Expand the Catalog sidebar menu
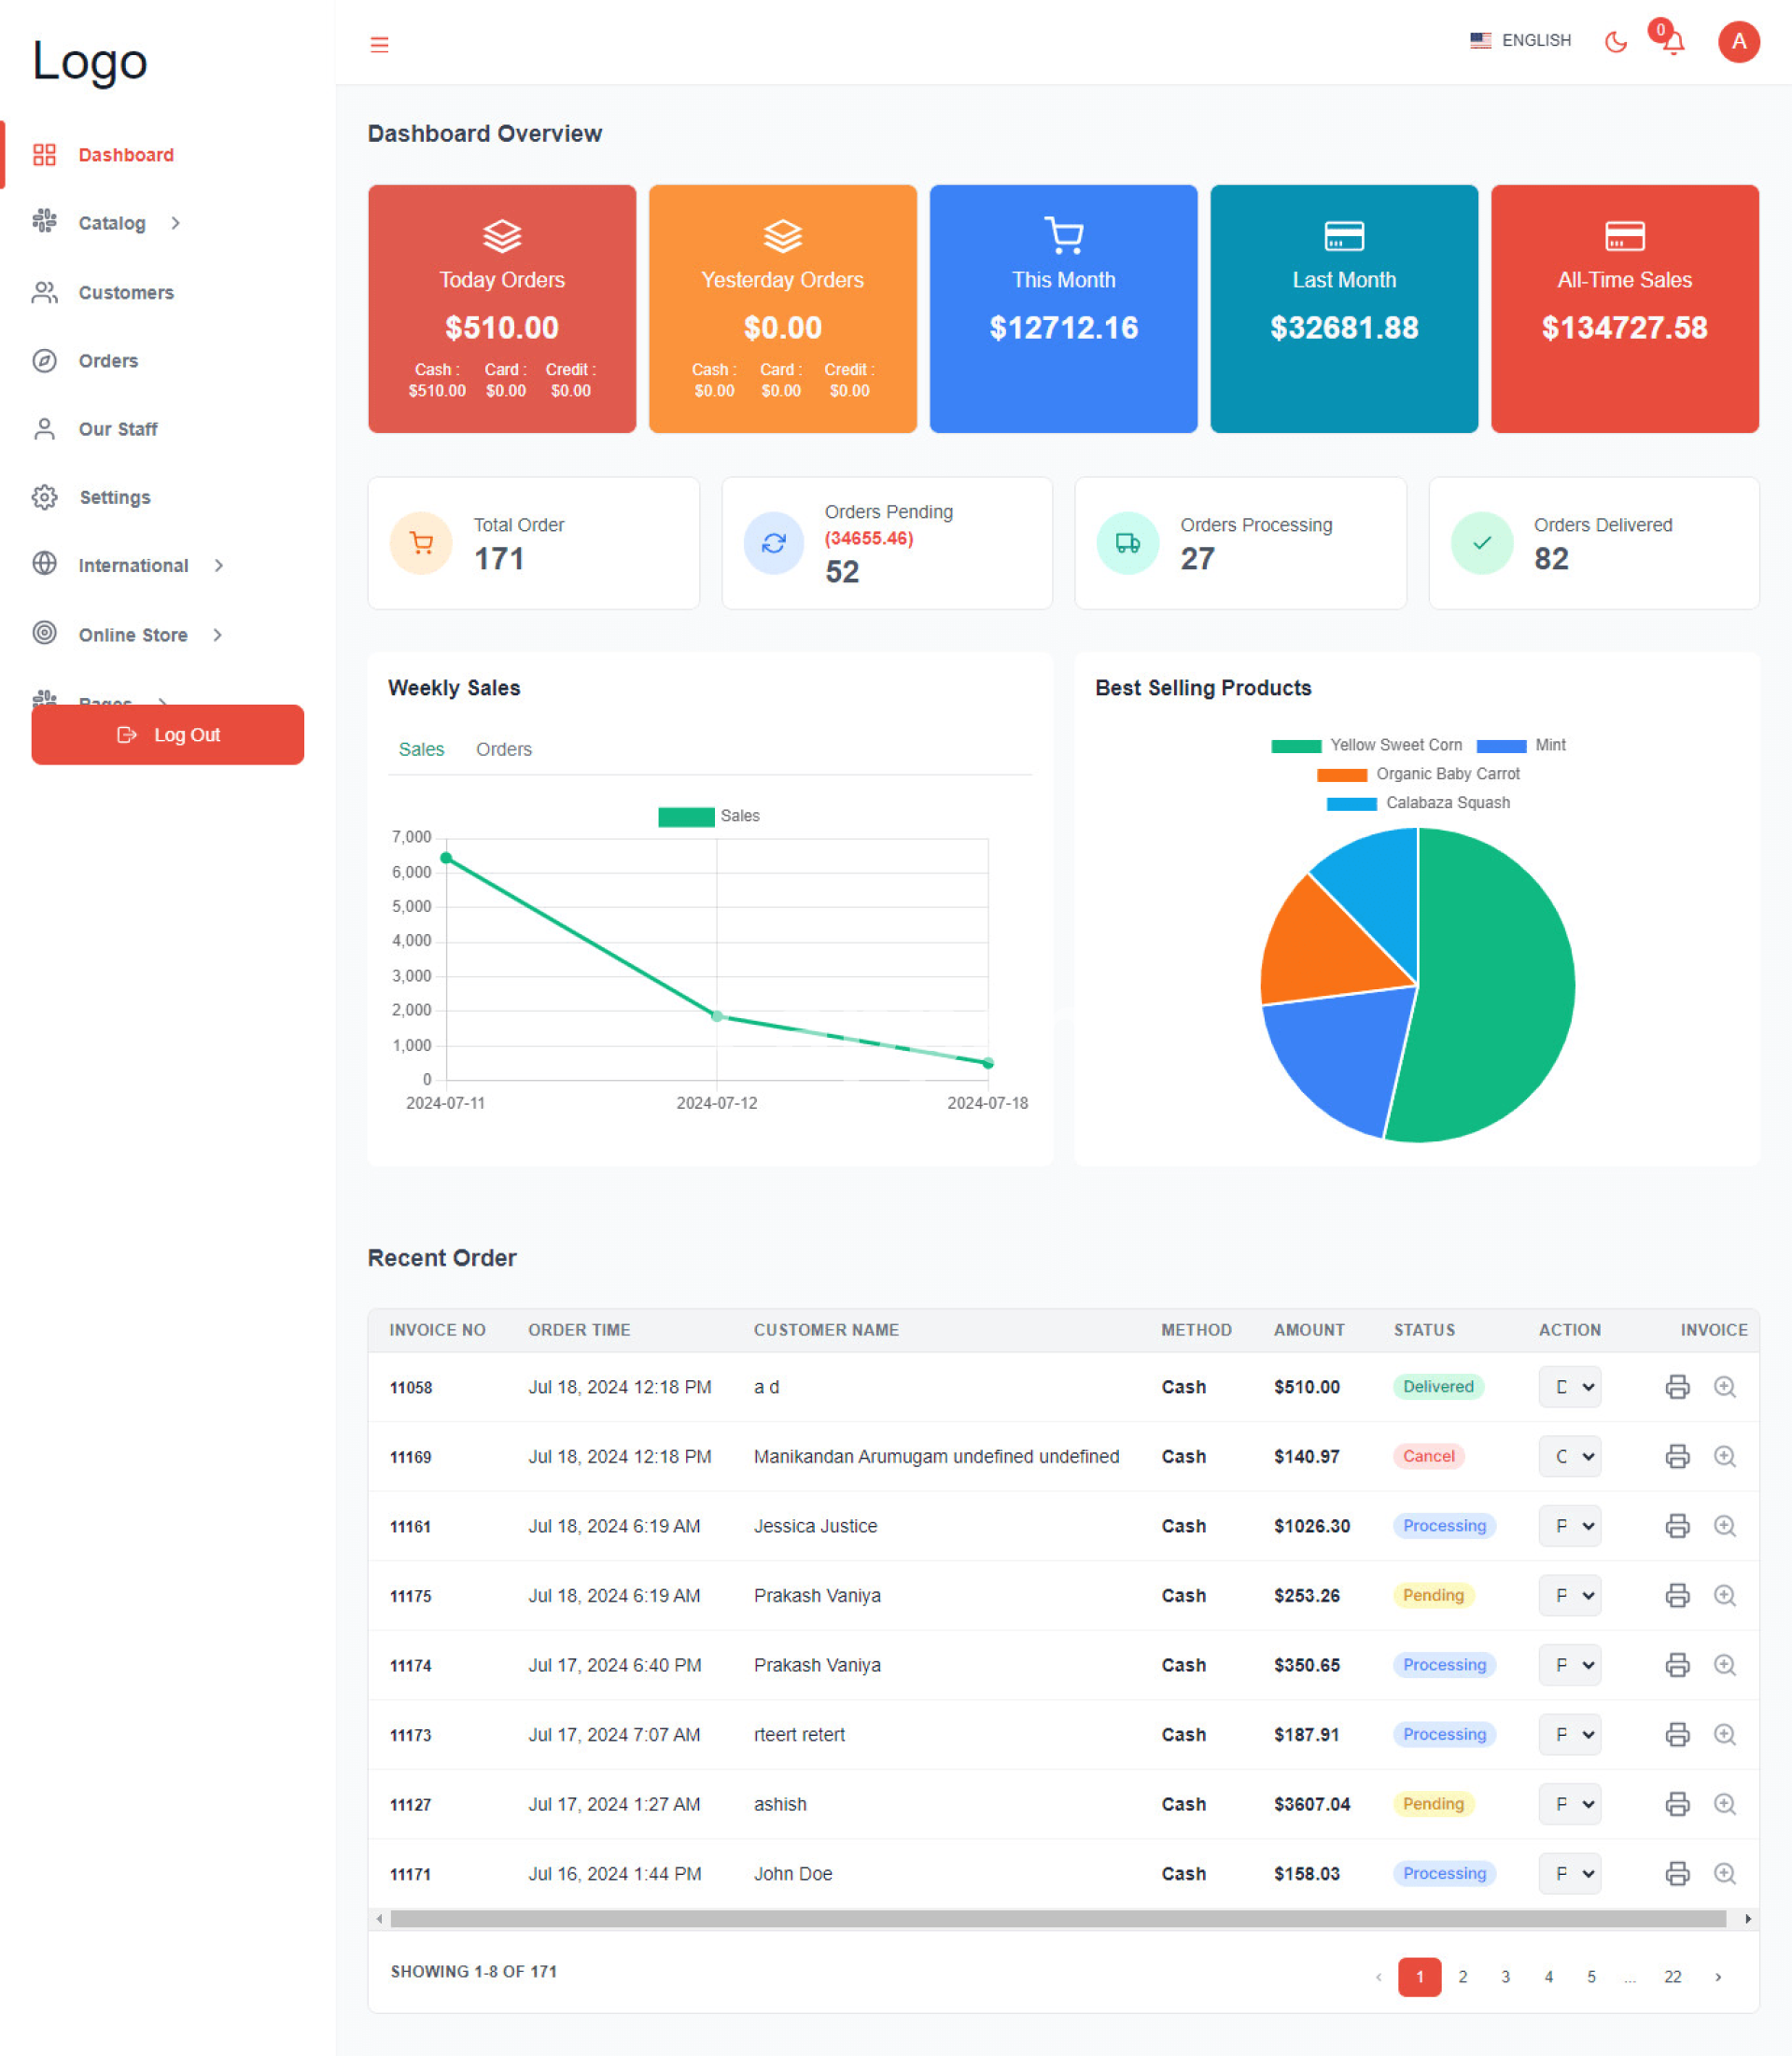This screenshot has width=1792, height=2056. (112, 223)
